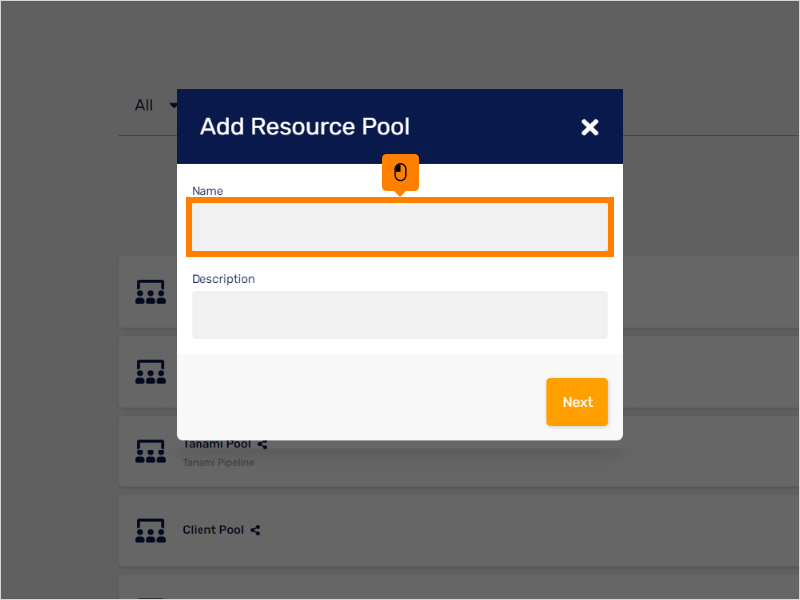
Task: Open sharing options for Client Pool
Action: tap(255, 530)
